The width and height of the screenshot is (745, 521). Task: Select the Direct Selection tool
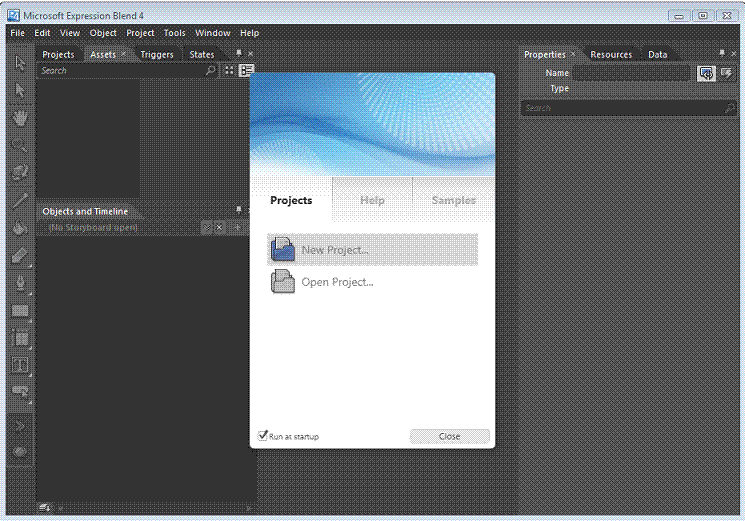(x=20, y=90)
